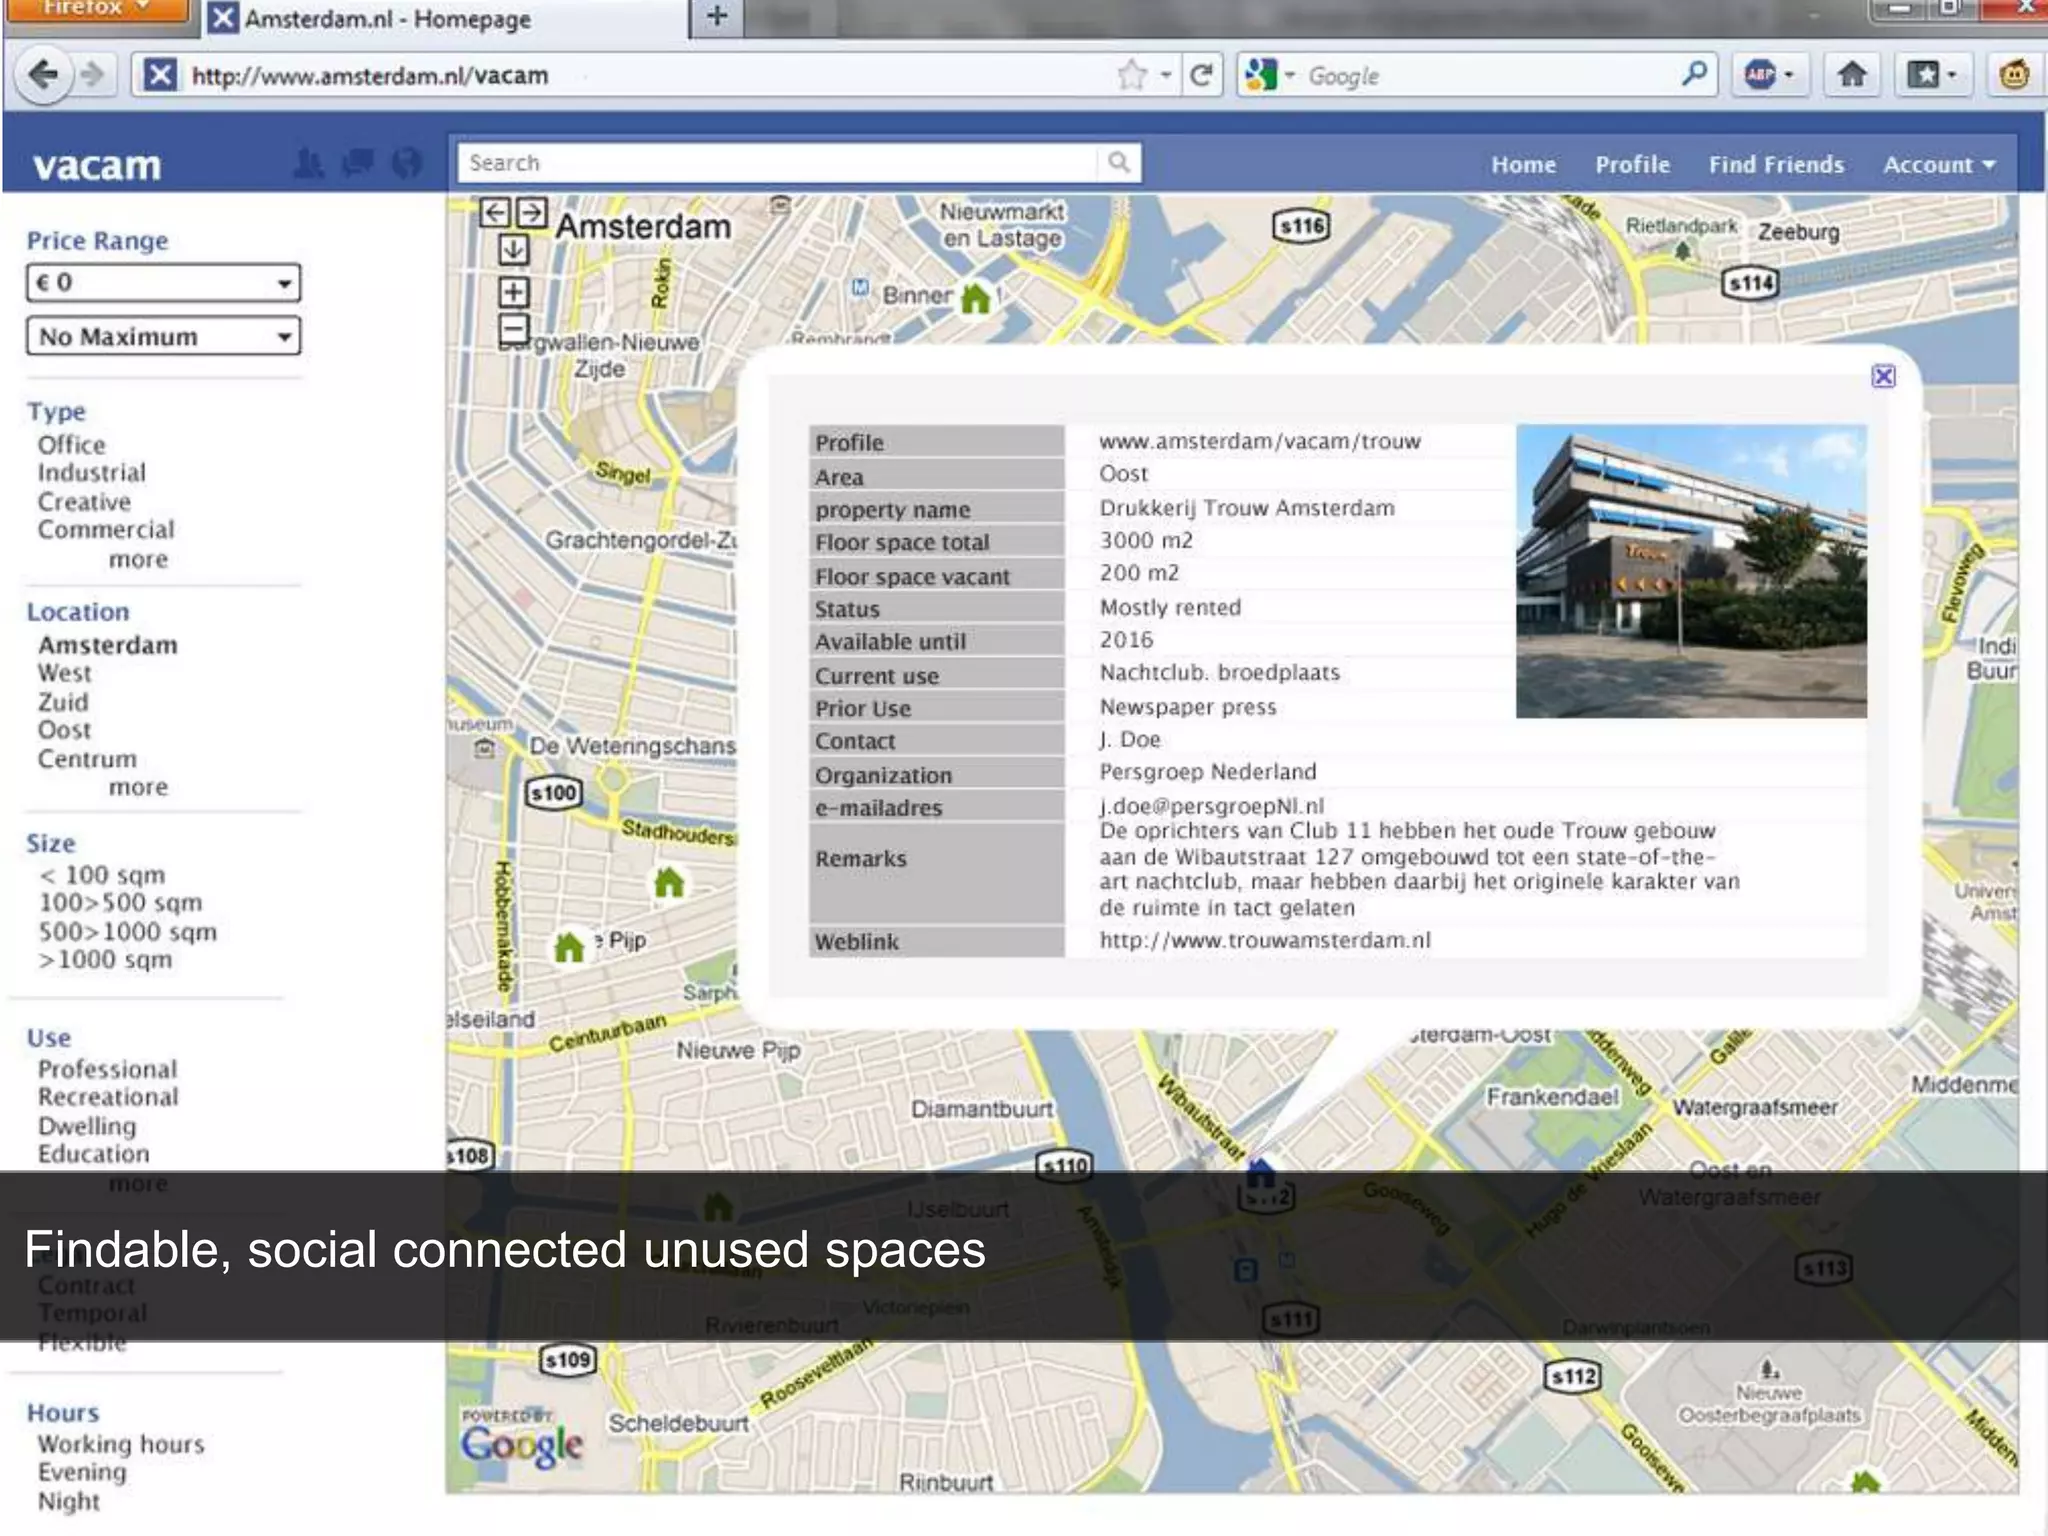The image size is (2048, 1536).
Task: Expand more options under Location
Action: pos(138,787)
